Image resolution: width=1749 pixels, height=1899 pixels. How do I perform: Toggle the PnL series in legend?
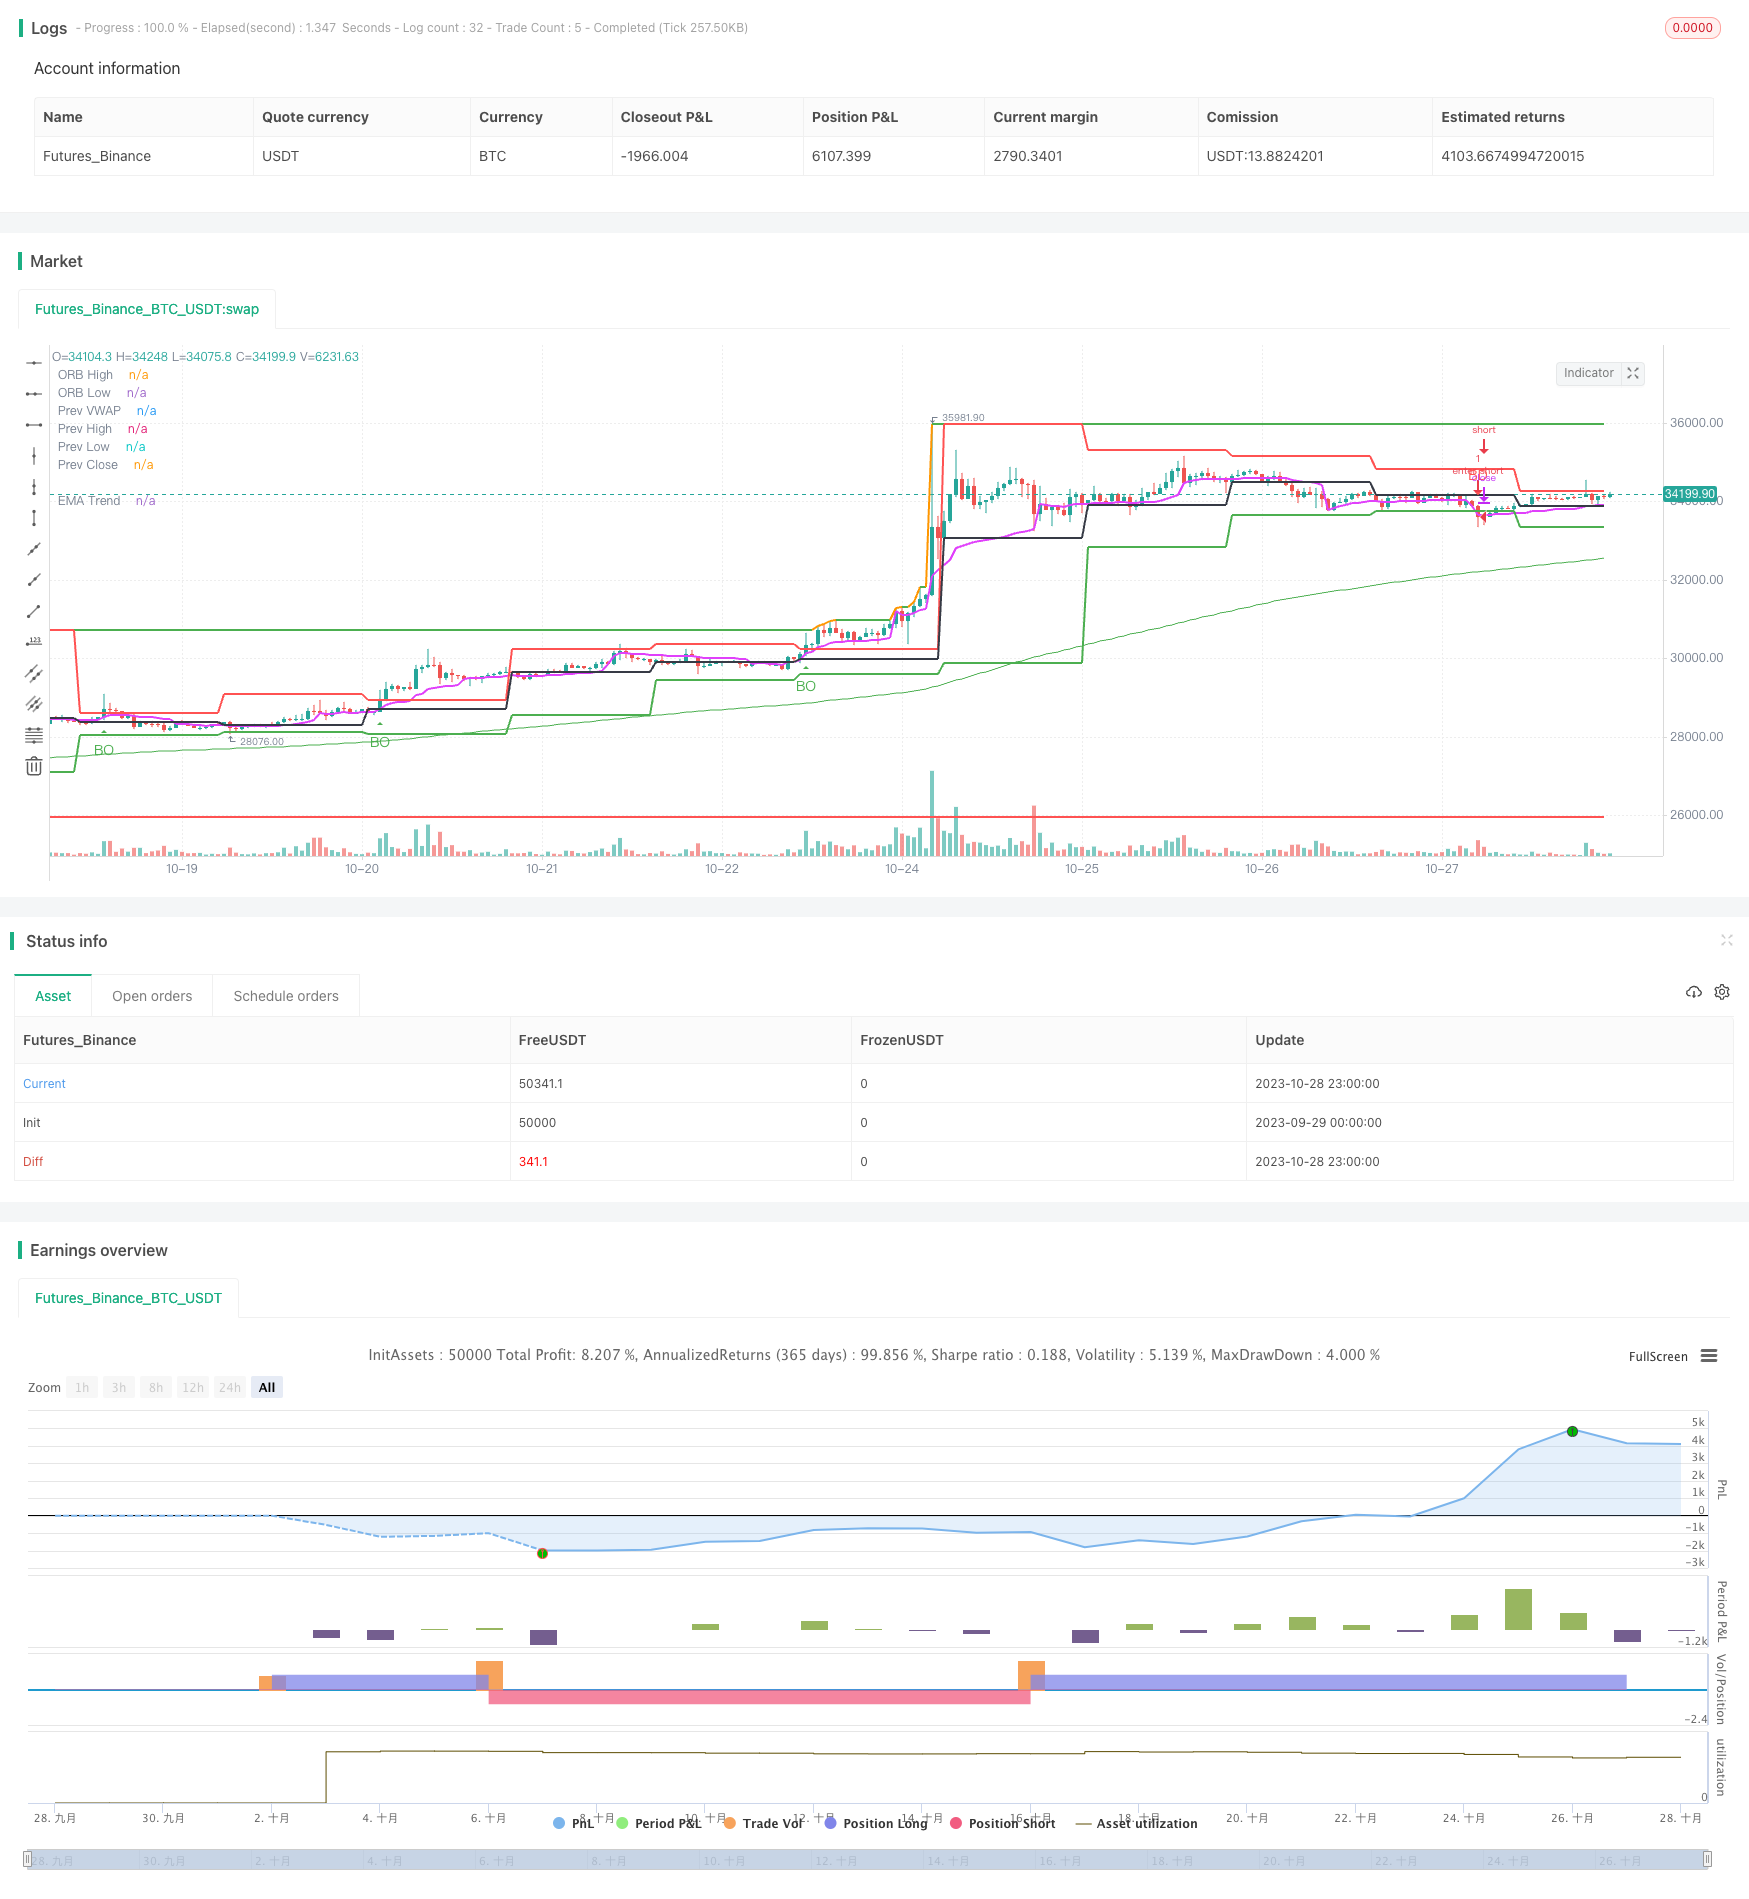click(574, 1823)
